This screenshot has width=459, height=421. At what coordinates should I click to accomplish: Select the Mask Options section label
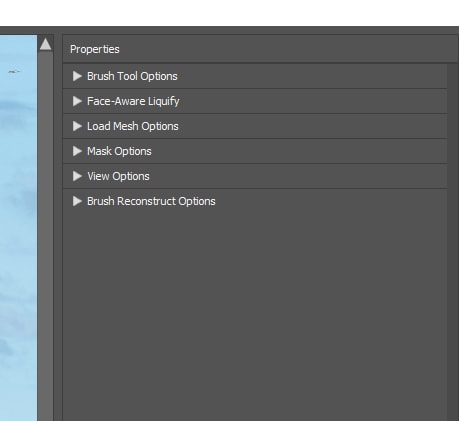pos(119,151)
